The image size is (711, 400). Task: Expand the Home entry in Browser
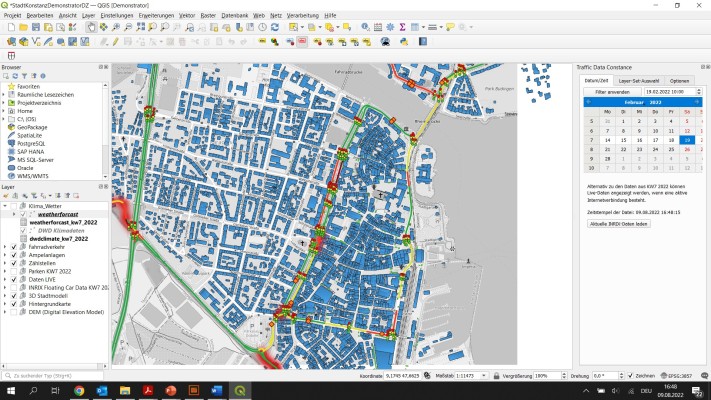point(4,111)
